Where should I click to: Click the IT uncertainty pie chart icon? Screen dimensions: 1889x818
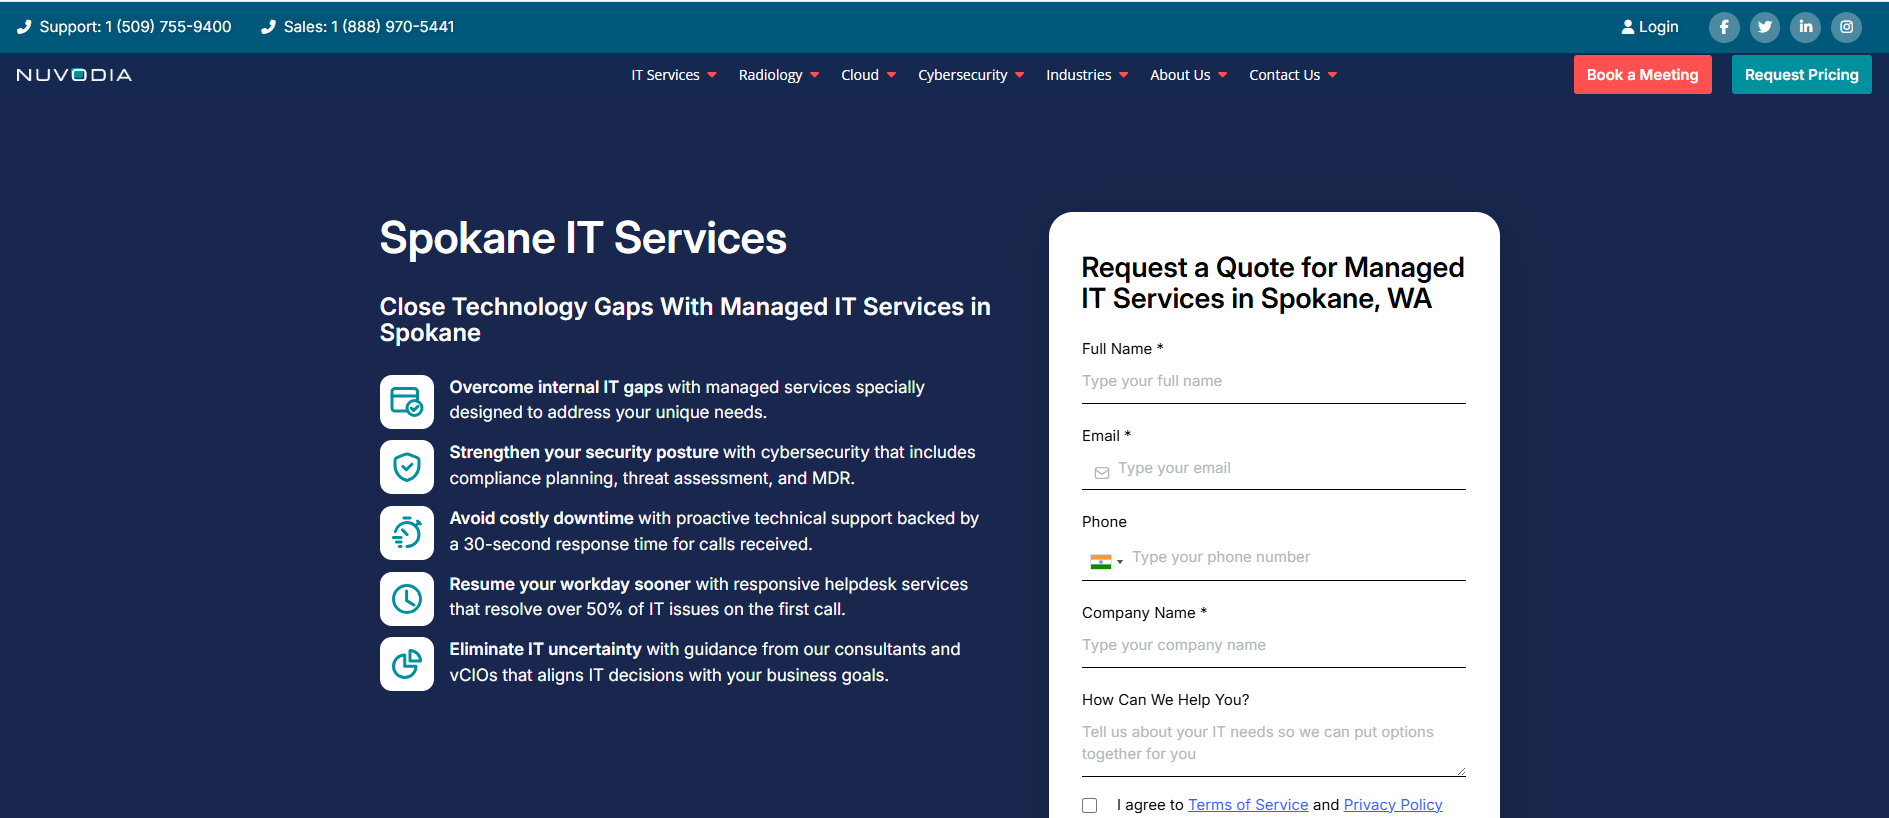coord(407,664)
